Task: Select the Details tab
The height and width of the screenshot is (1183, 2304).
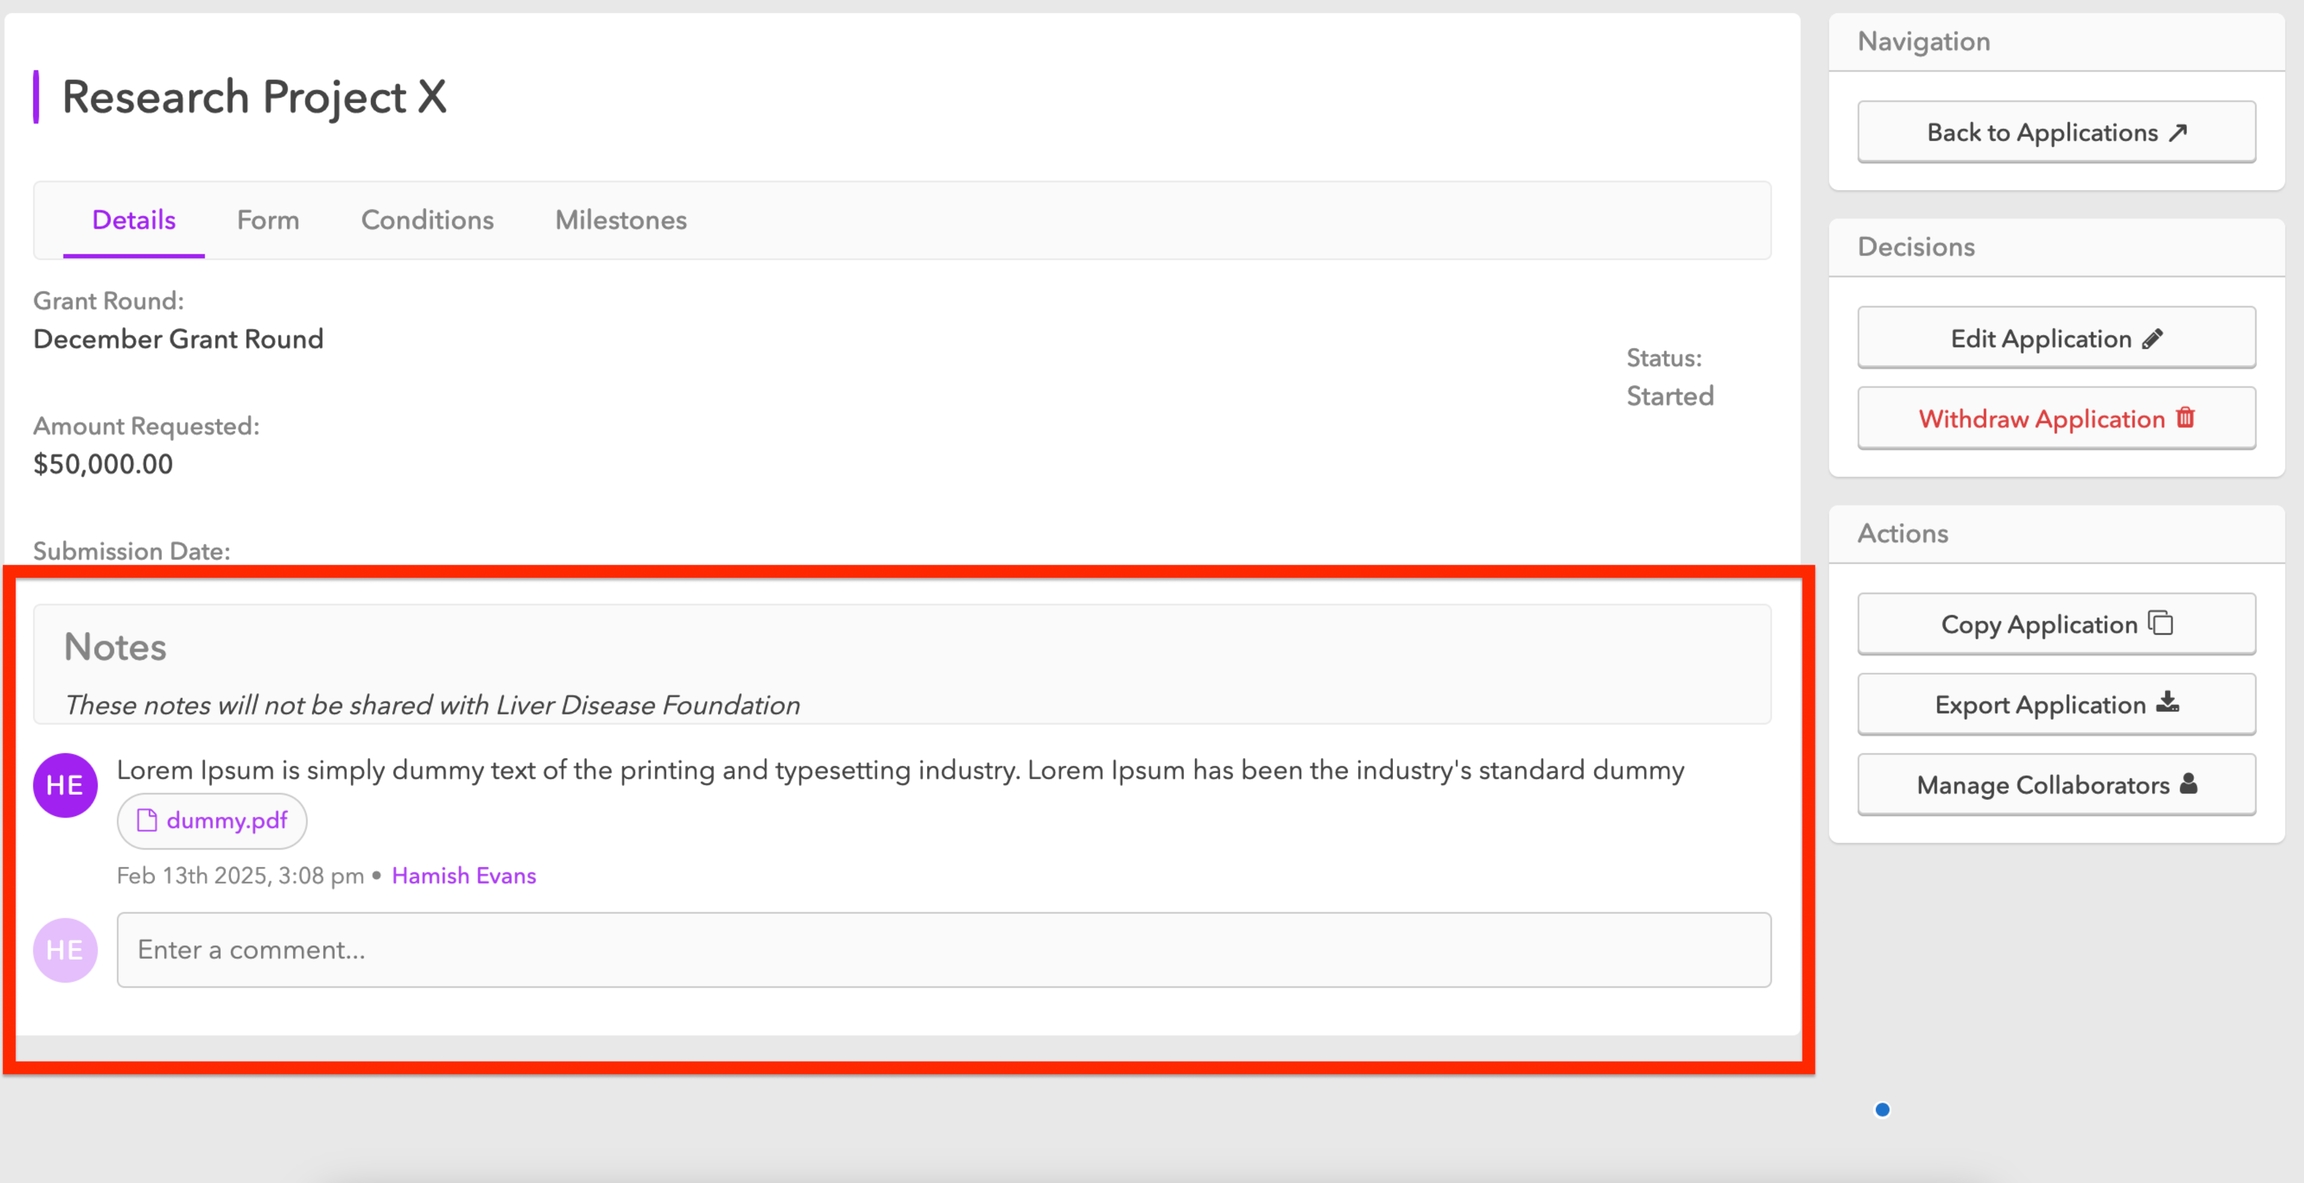Action: pyautogui.click(x=134, y=220)
